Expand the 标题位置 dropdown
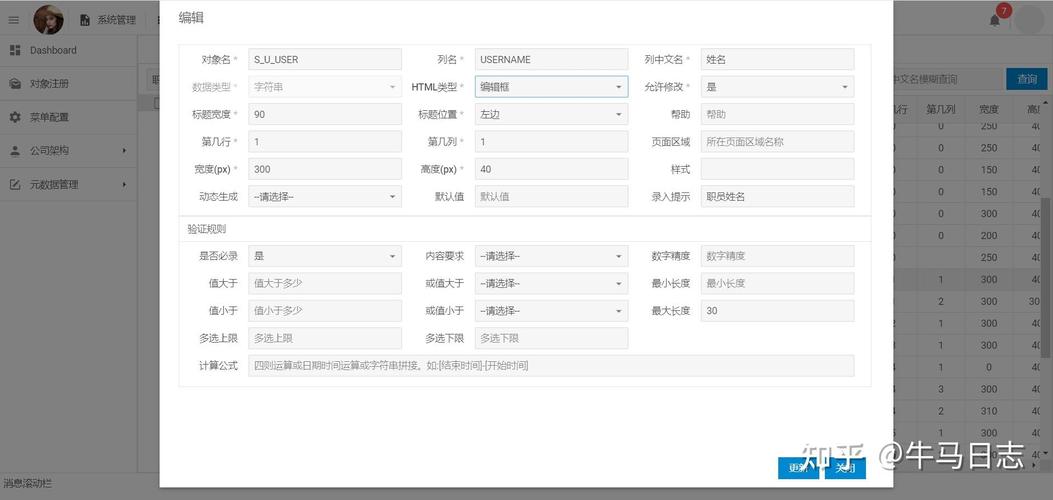Image resolution: width=1053 pixels, height=500 pixels. (x=551, y=114)
